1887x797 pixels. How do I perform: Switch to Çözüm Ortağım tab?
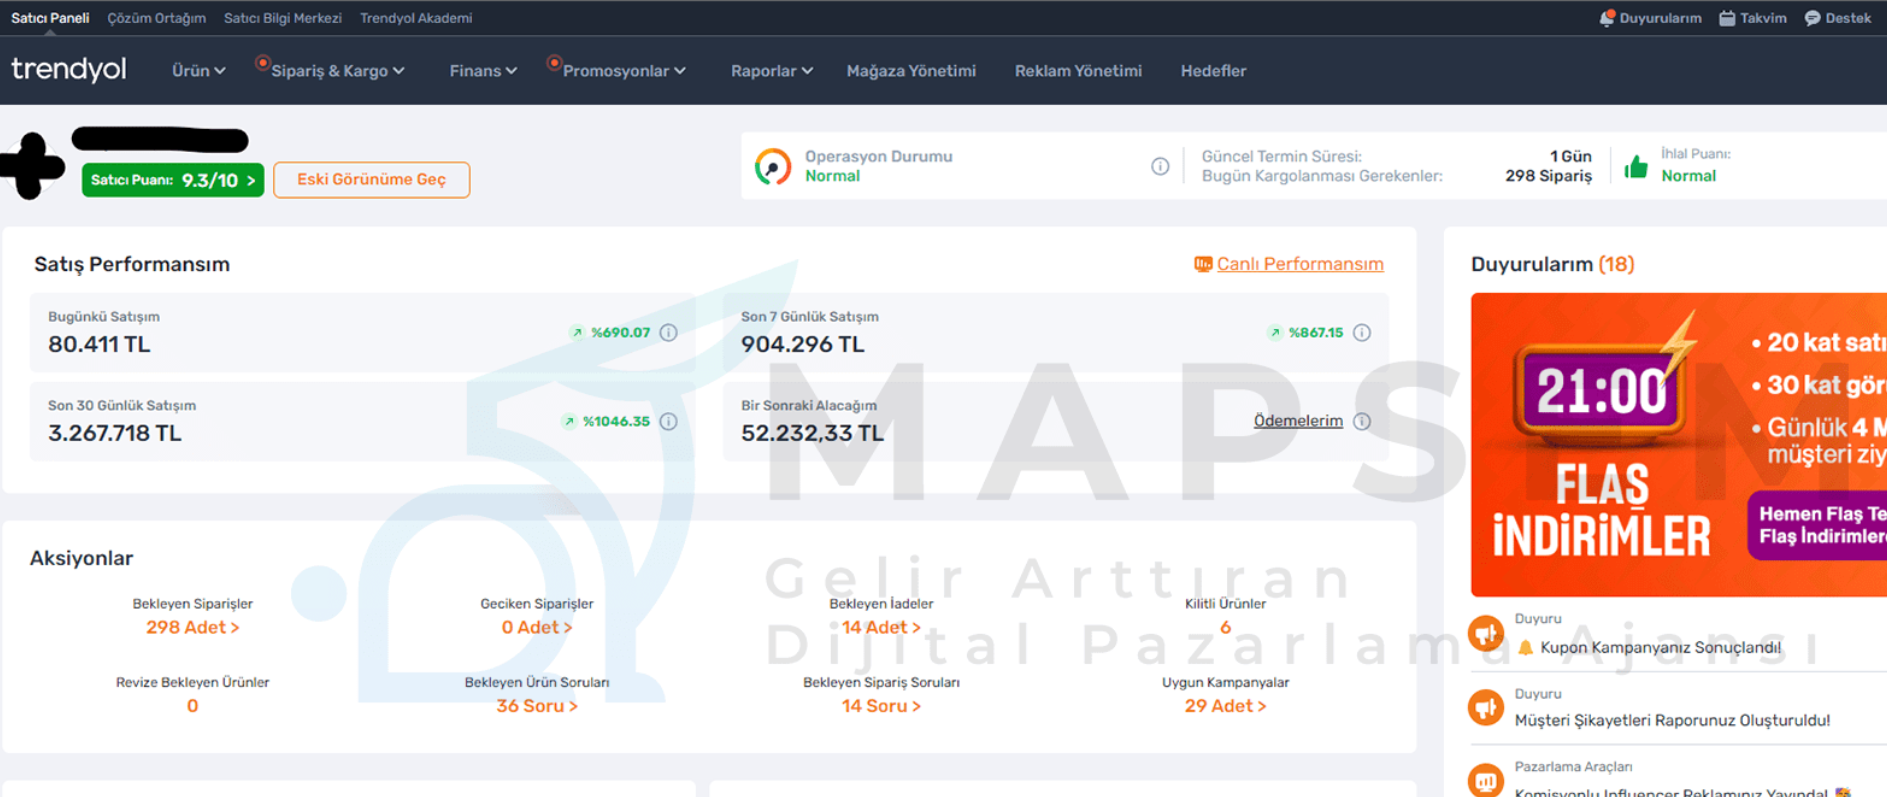pos(156,18)
